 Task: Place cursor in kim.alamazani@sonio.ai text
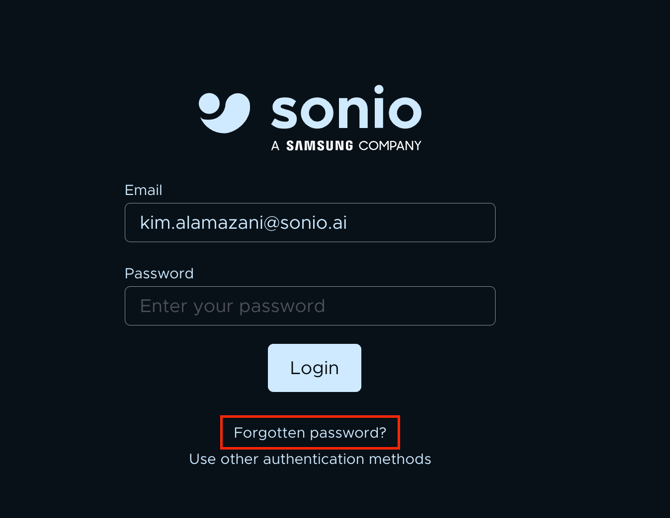pyautogui.click(x=243, y=223)
